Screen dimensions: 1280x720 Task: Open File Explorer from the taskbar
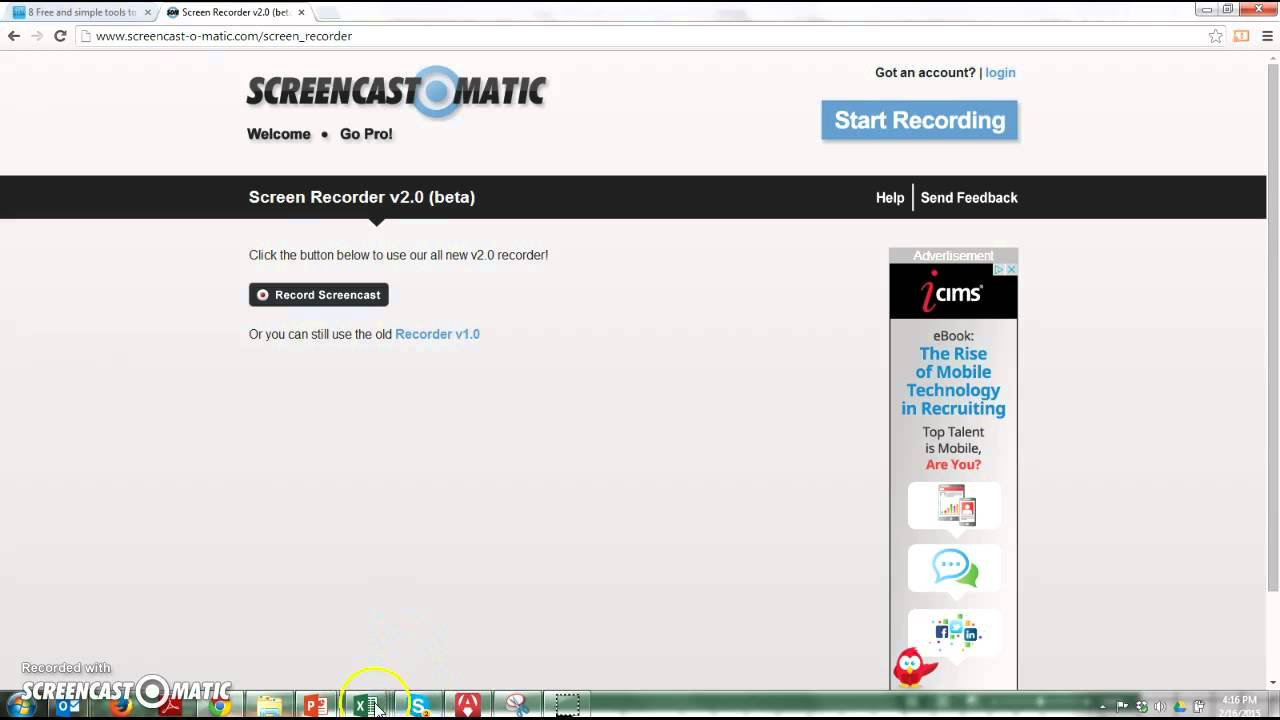pos(269,706)
